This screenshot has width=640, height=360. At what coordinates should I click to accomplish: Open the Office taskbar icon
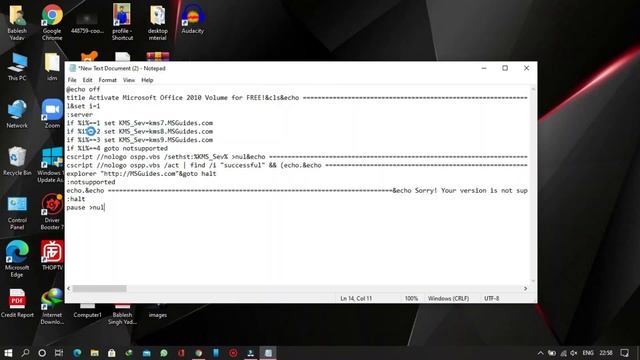(181, 353)
